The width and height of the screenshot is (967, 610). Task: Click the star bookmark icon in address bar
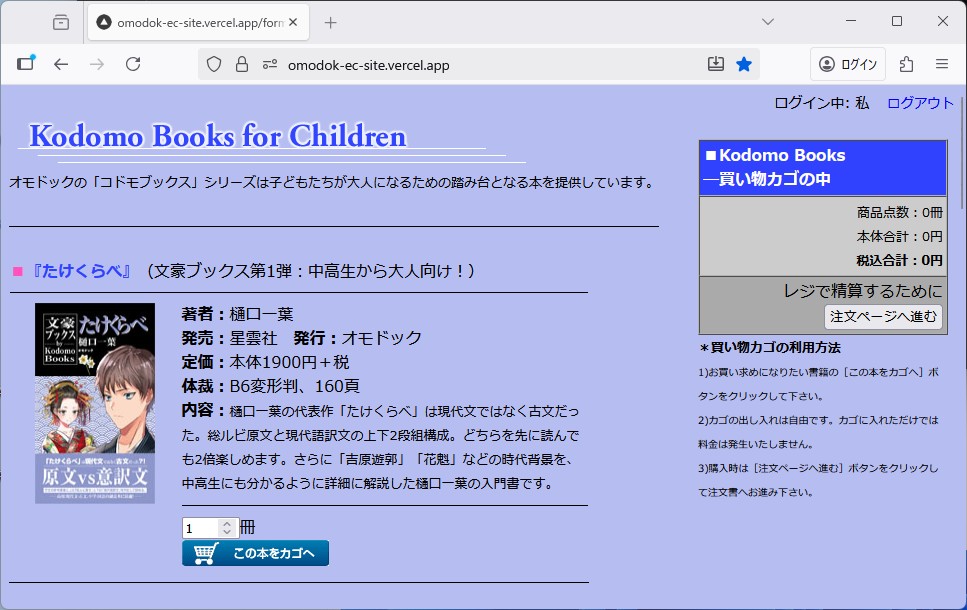coord(744,64)
